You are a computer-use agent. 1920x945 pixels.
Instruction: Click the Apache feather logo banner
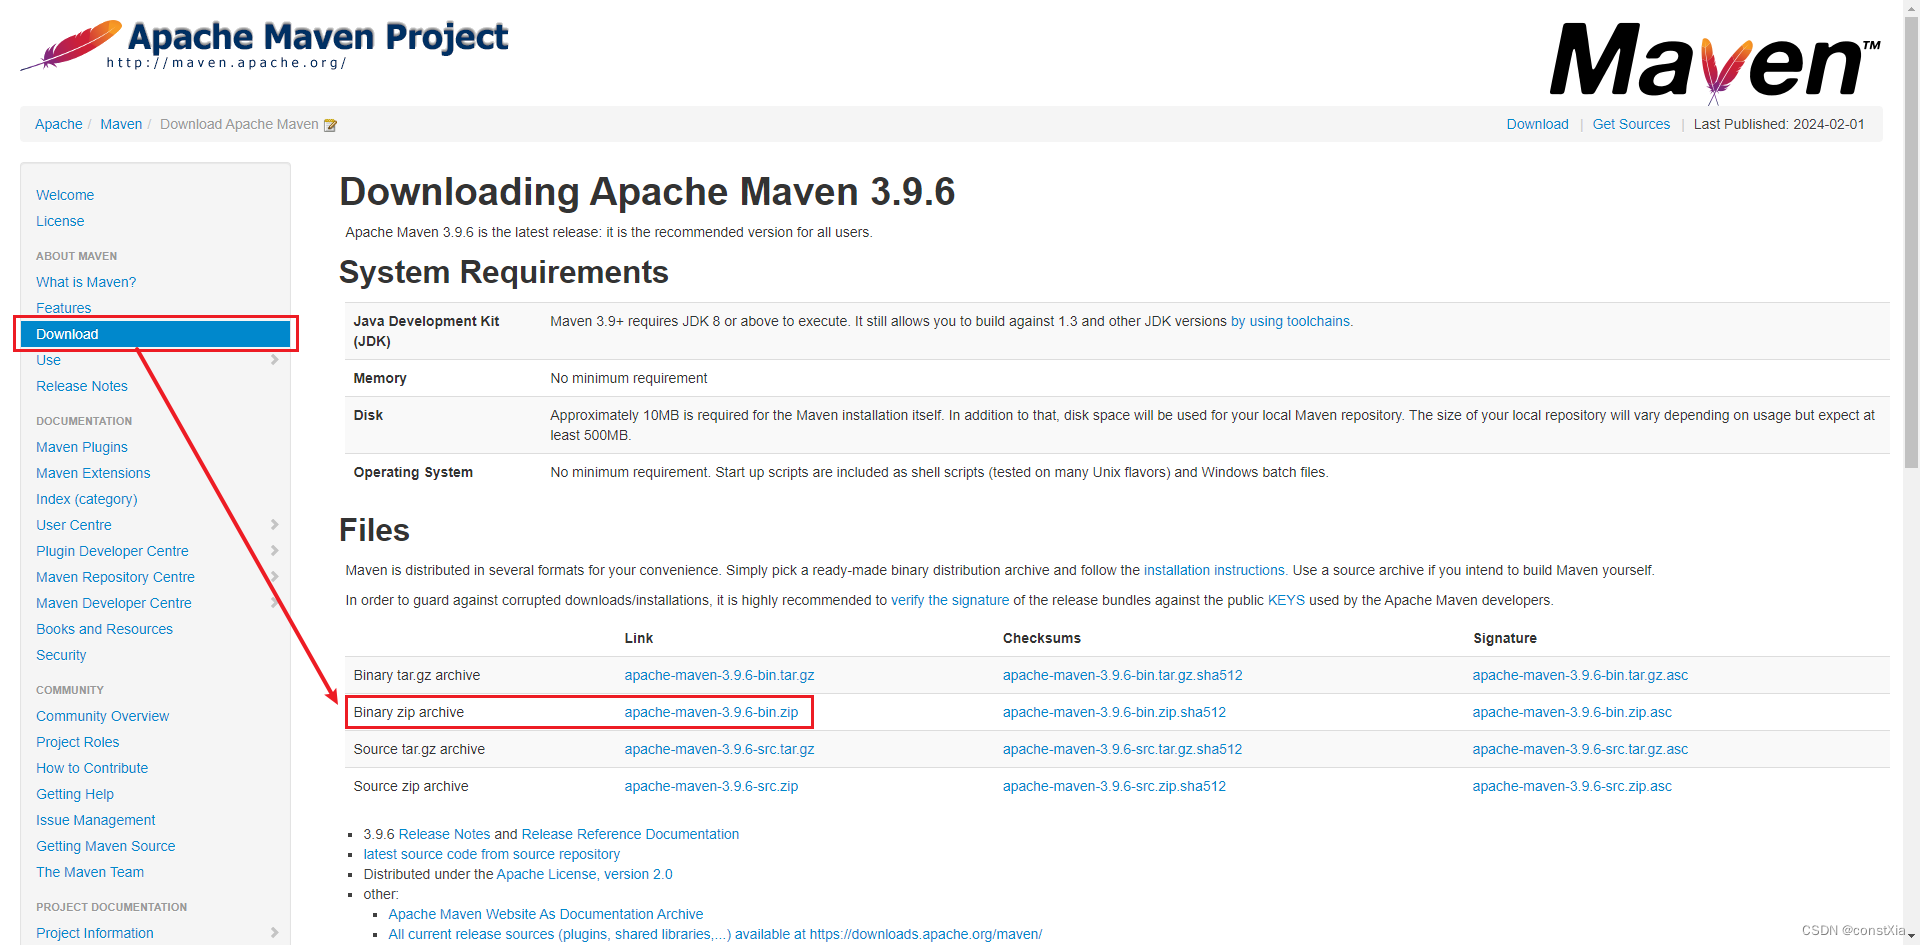(264, 45)
